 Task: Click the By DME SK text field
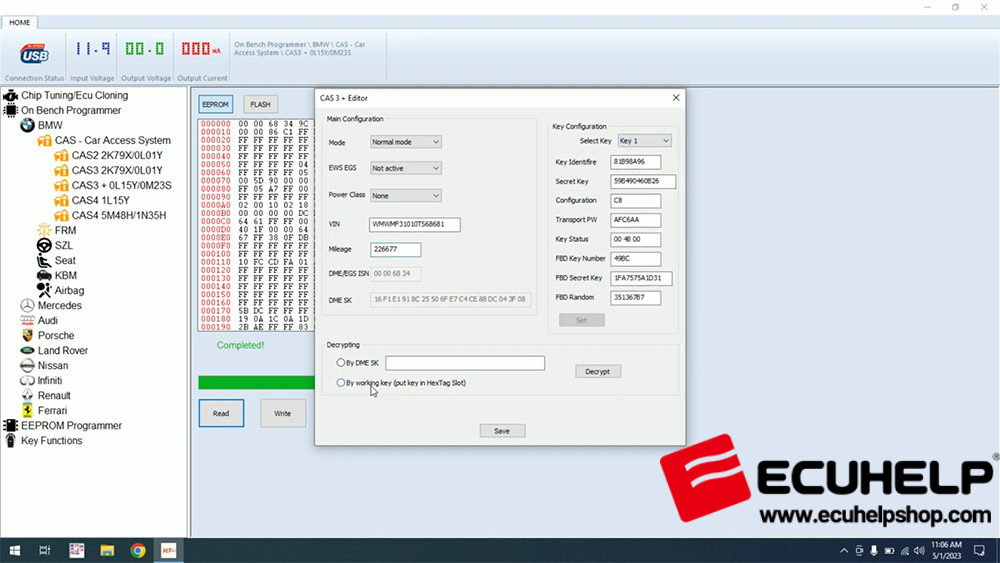pyautogui.click(x=465, y=363)
